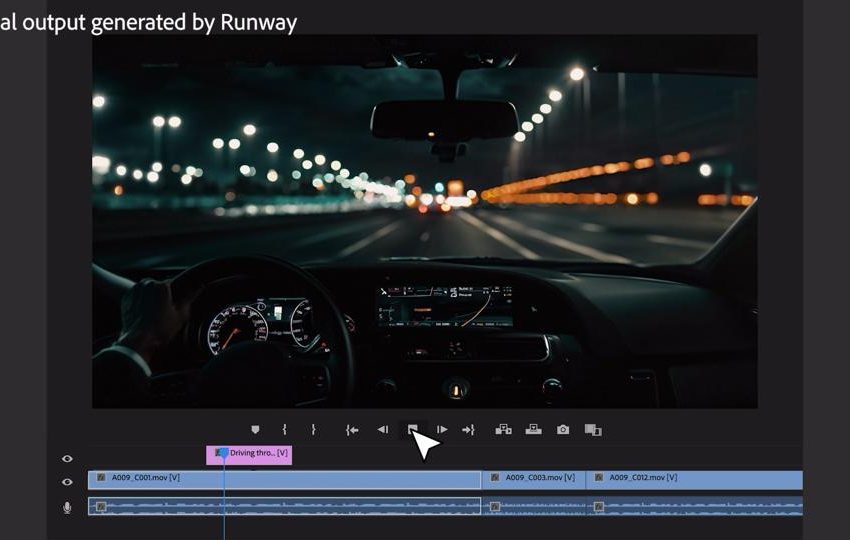Viewport: 850px width, 540px height.
Task: Toggle eye icon for the A009 video track
Action: coord(67,481)
